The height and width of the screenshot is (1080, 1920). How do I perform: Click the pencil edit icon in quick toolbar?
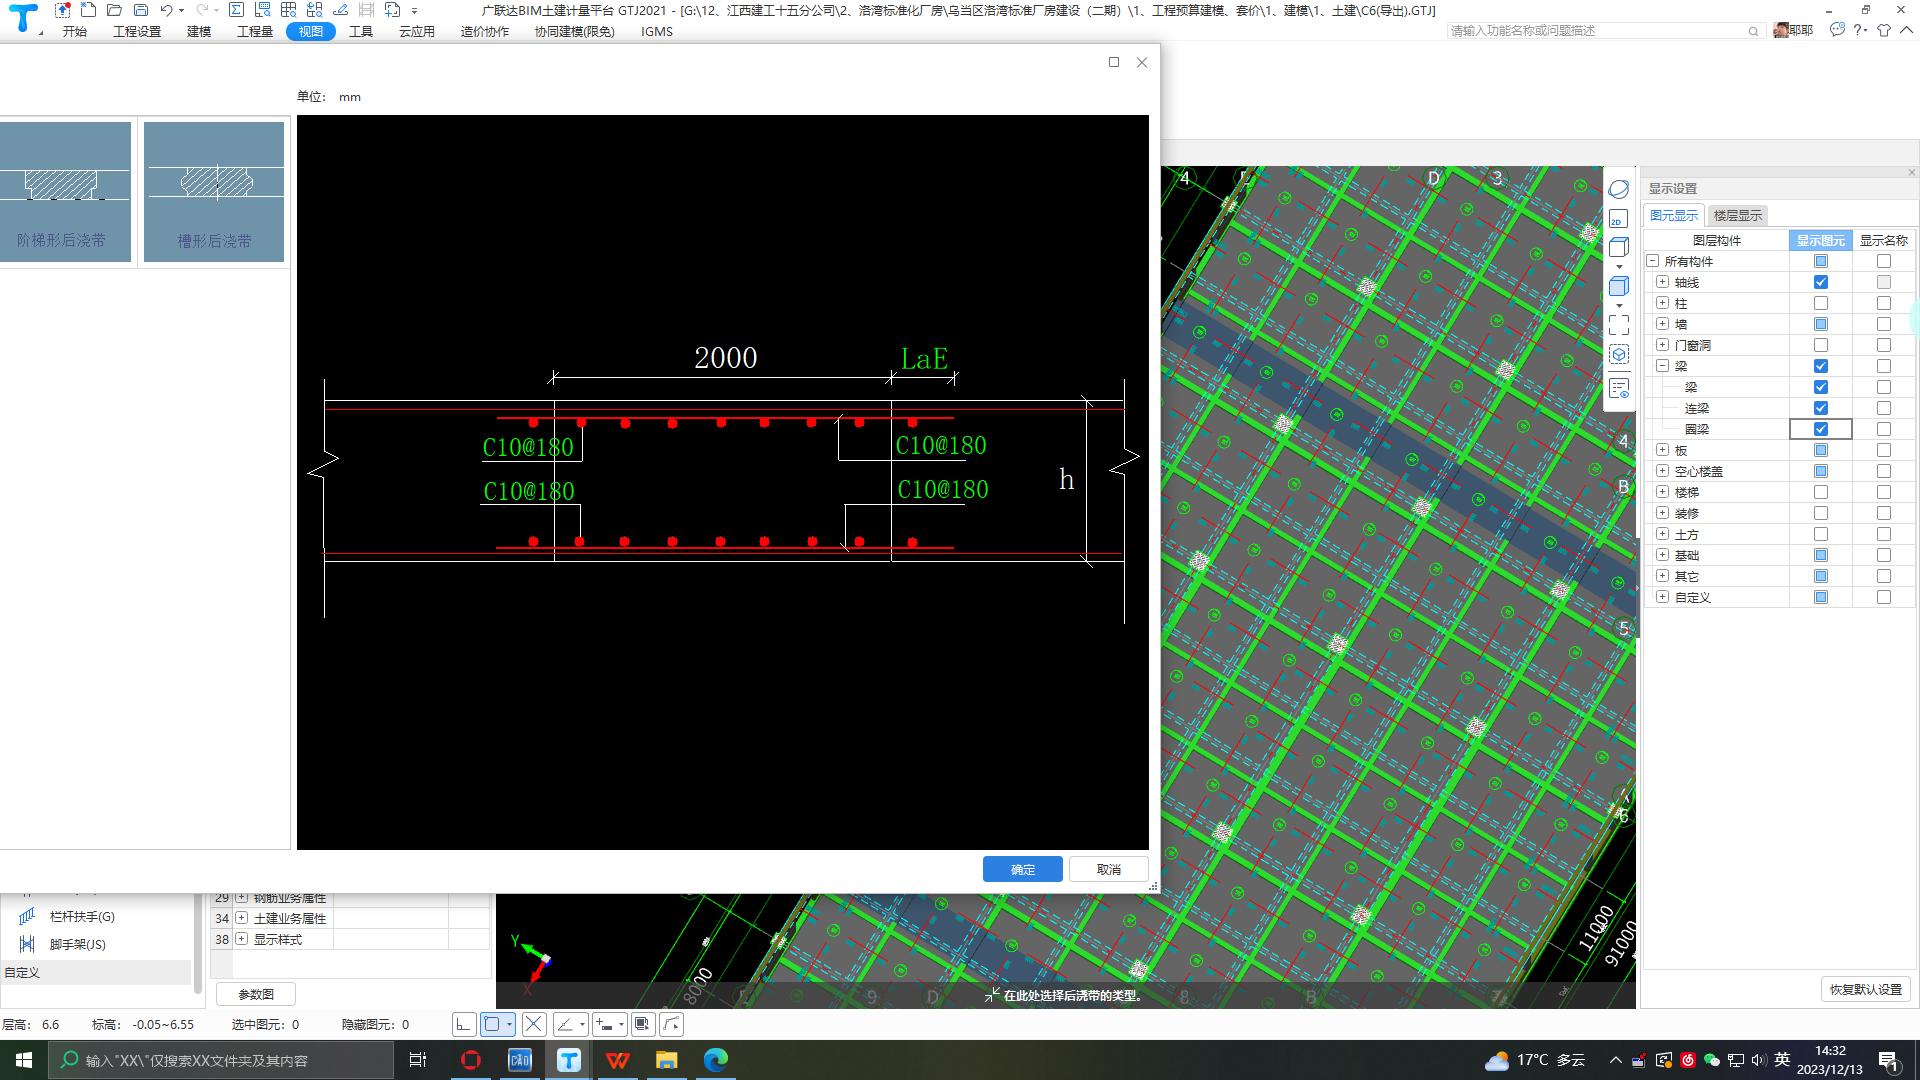click(x=340, y=10)
